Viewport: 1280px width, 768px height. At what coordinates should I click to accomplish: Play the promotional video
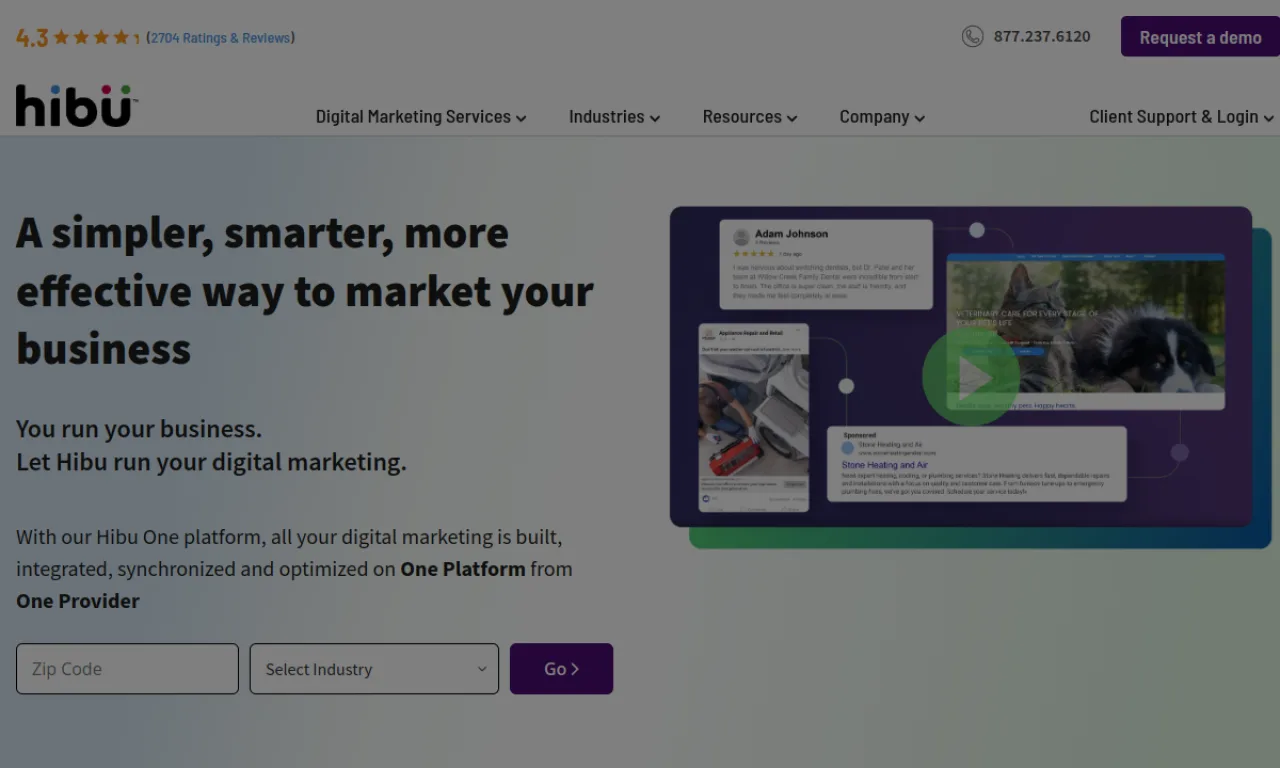970,378
